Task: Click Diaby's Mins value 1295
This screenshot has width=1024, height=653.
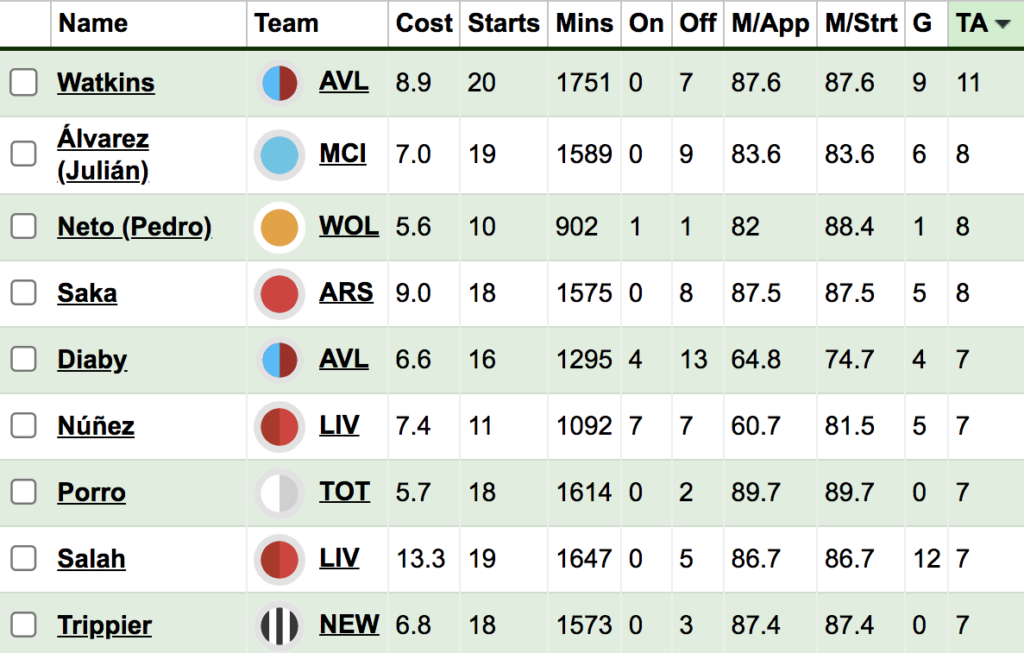Action: (584, 360)
